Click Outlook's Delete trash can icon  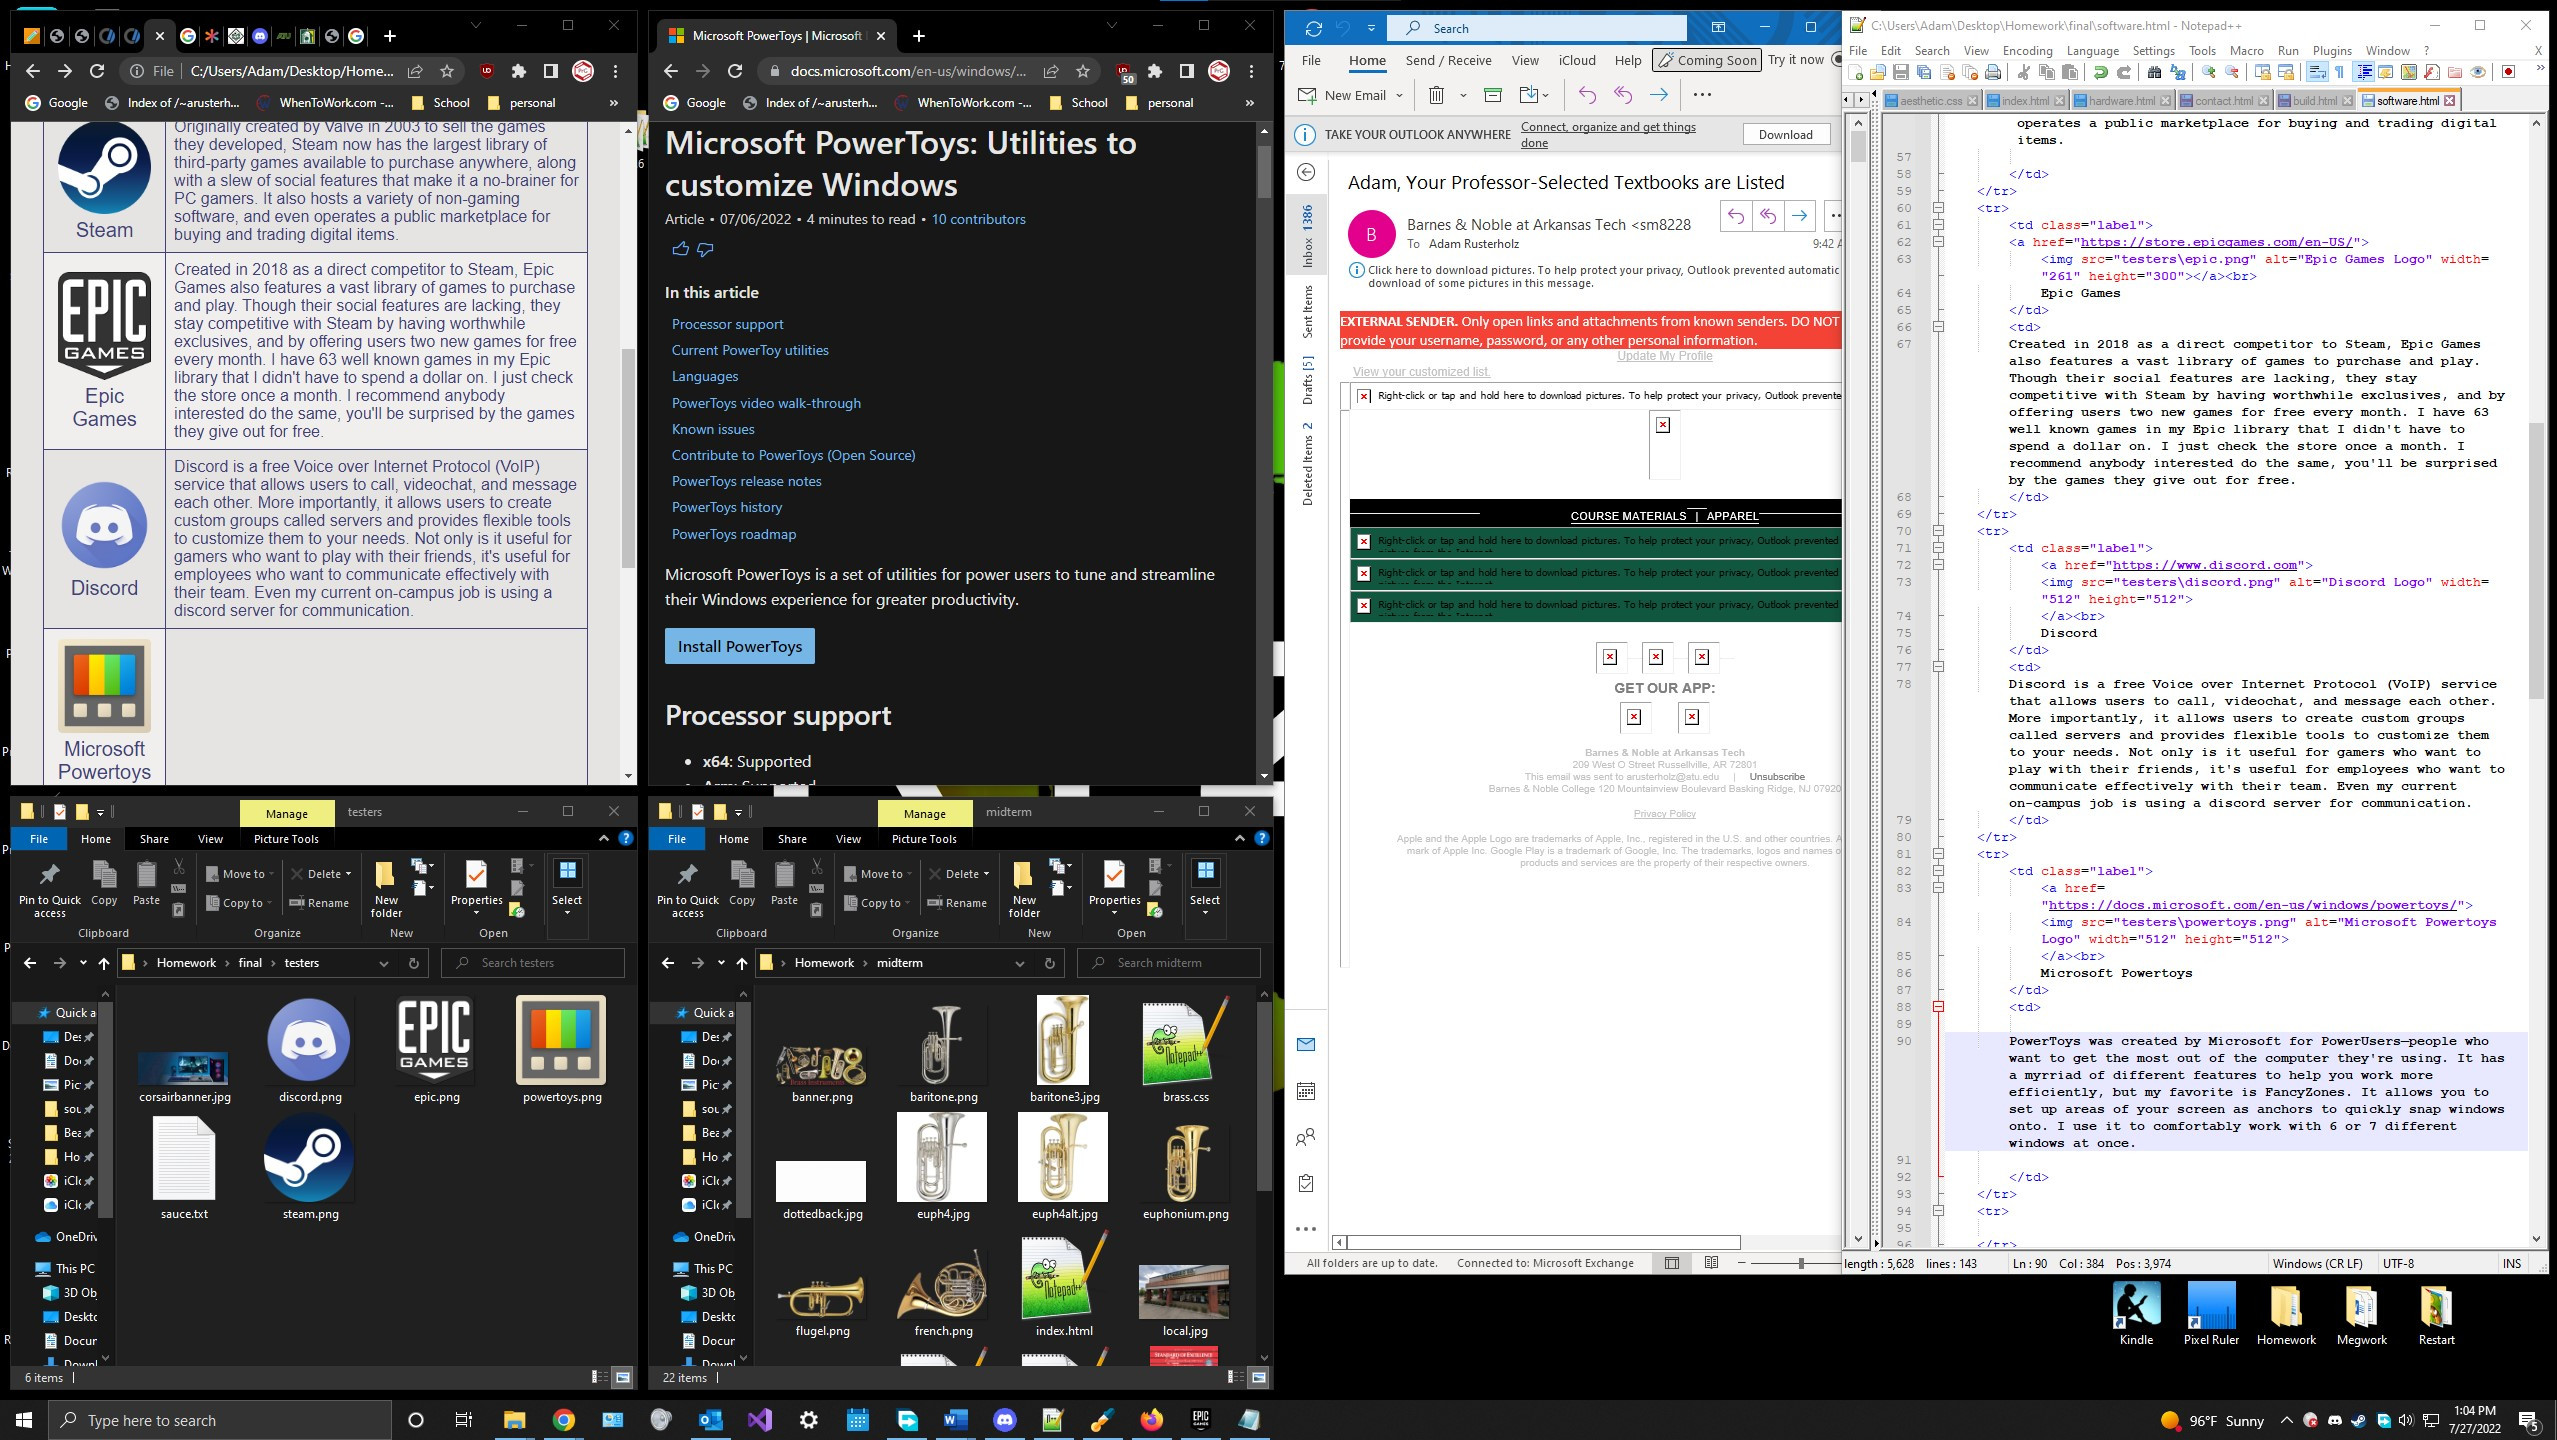tap(1436, 95)
